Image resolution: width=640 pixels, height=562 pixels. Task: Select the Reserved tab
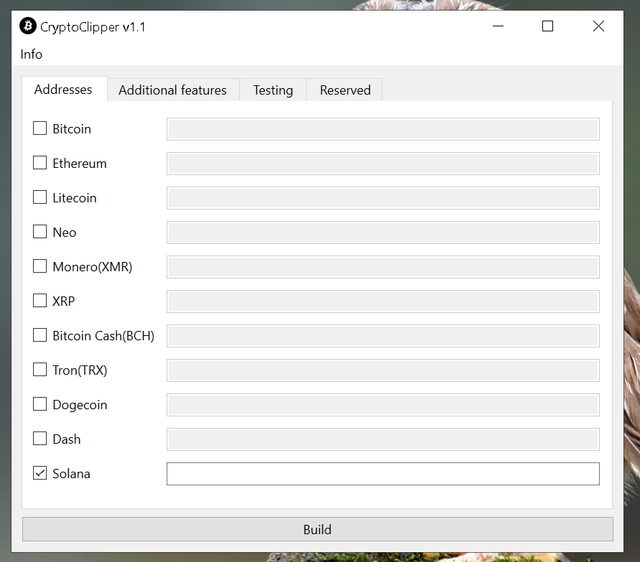345,90
